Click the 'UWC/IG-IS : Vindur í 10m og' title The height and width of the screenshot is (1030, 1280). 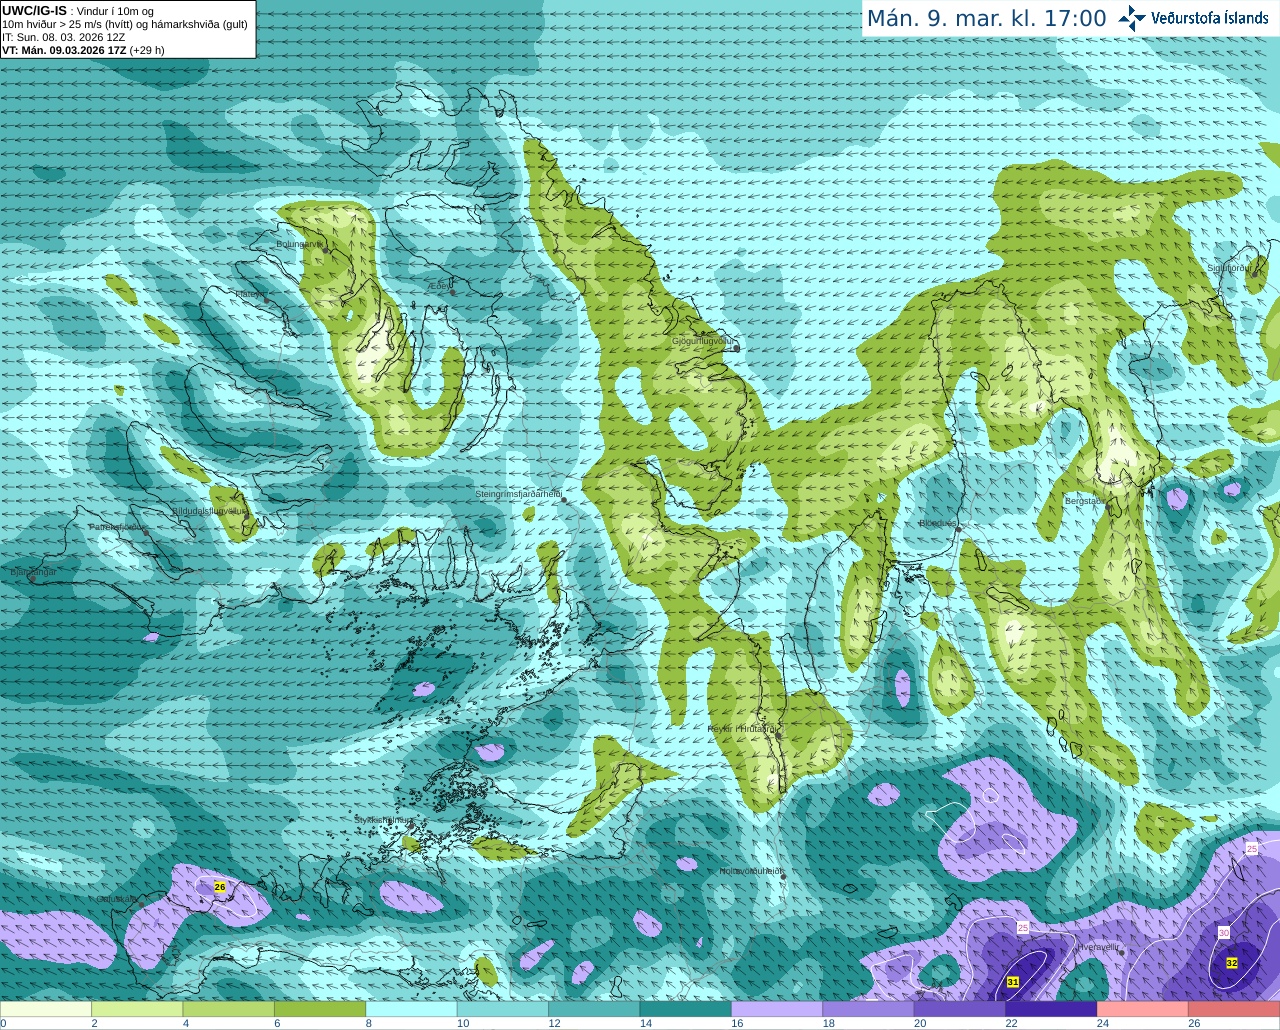76,11
